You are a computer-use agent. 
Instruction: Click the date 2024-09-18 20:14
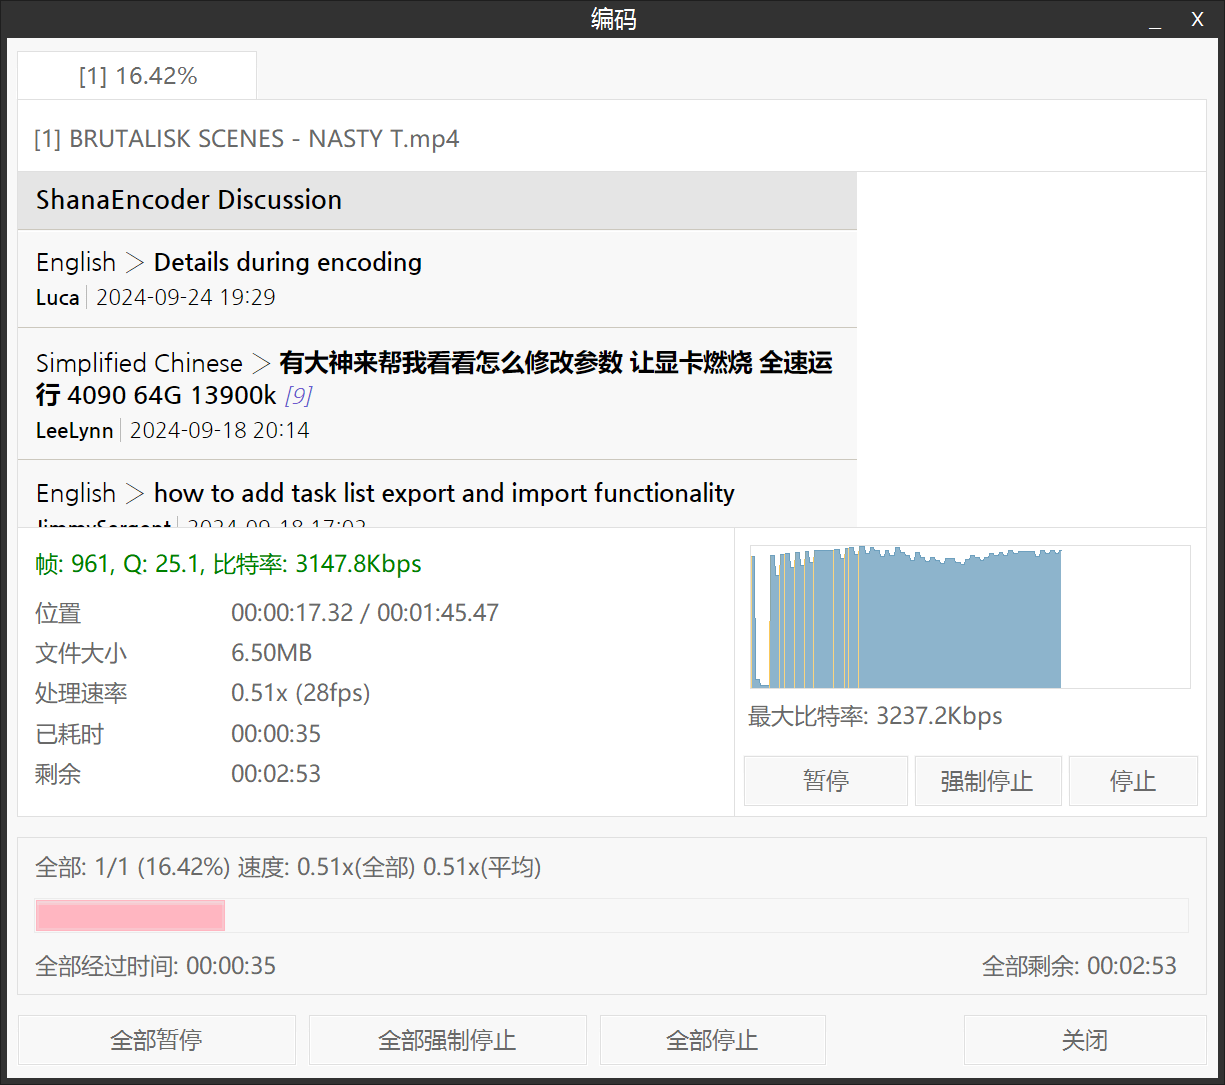220,430
